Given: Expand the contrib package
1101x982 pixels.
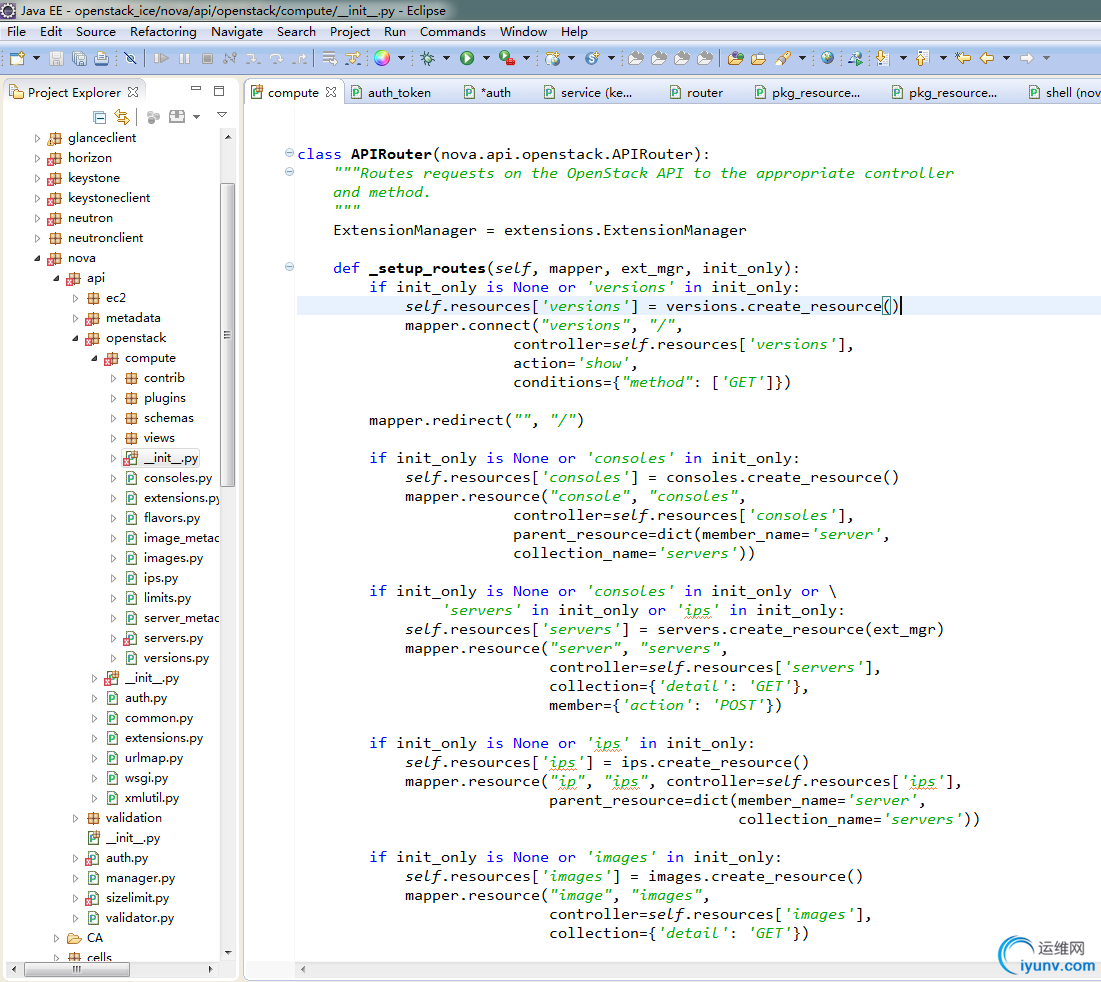Looking at the screenshot, I should click(x=113, y=378).
